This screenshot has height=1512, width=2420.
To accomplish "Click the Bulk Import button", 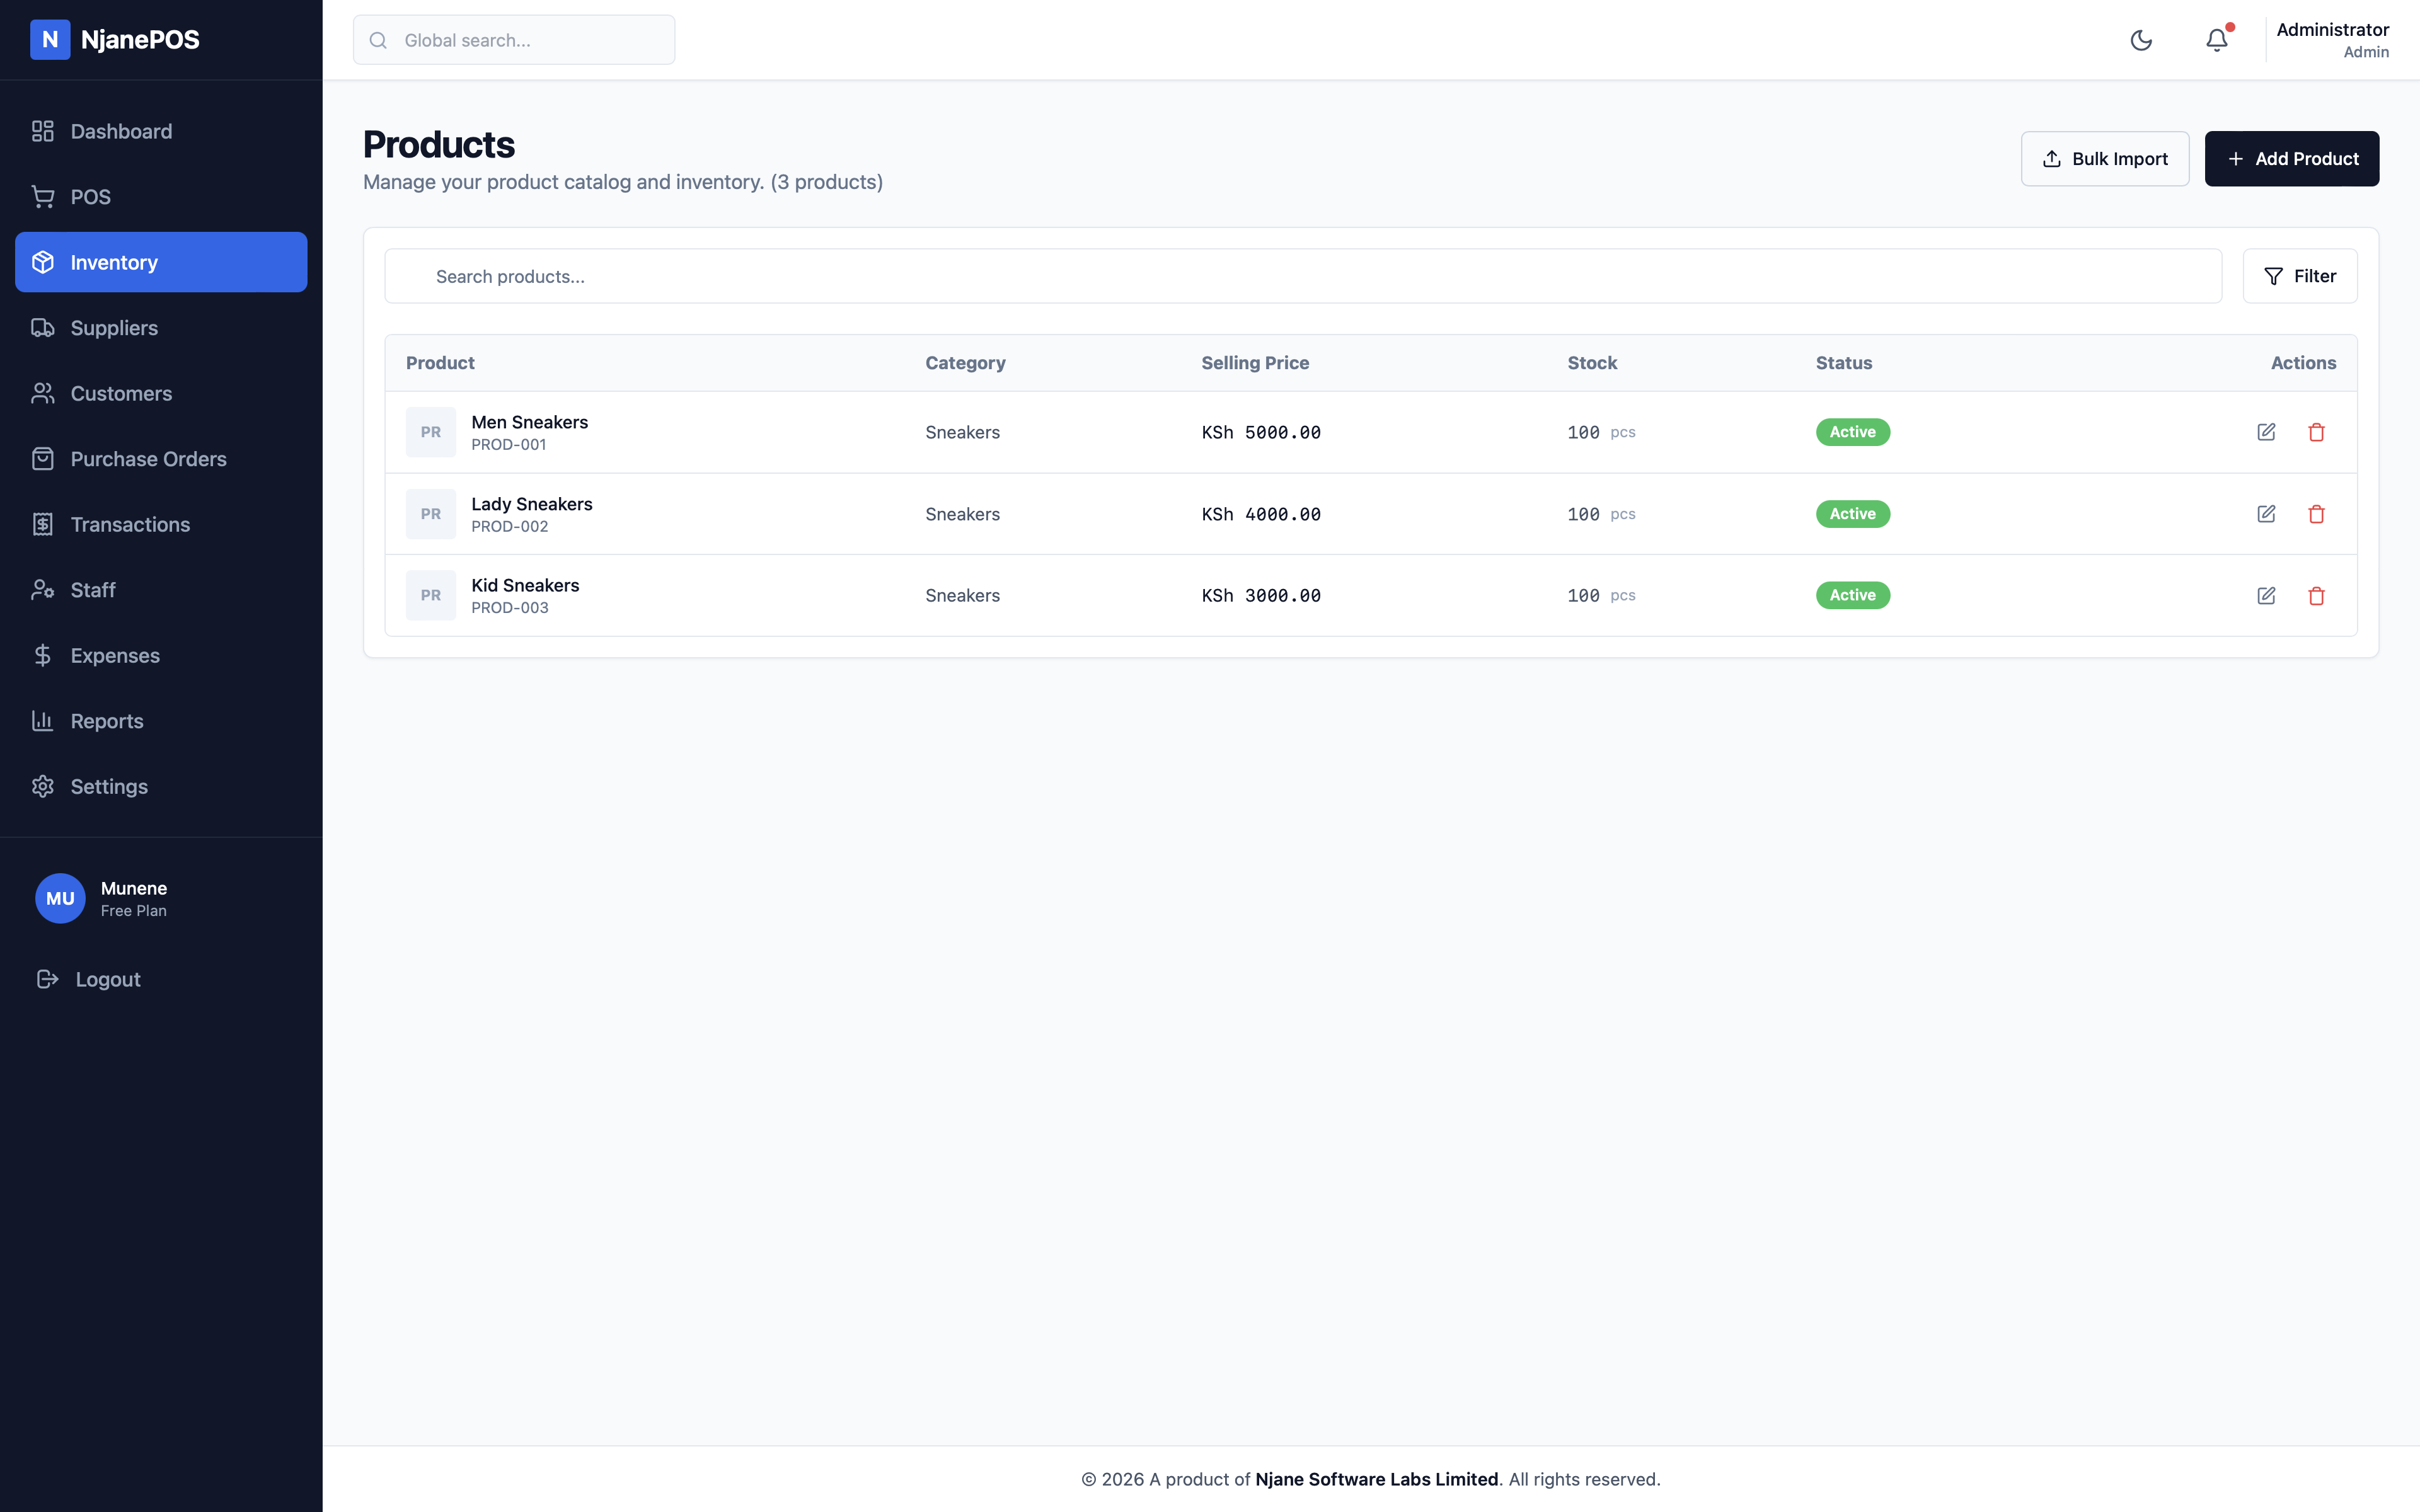I will (2105, 158).
